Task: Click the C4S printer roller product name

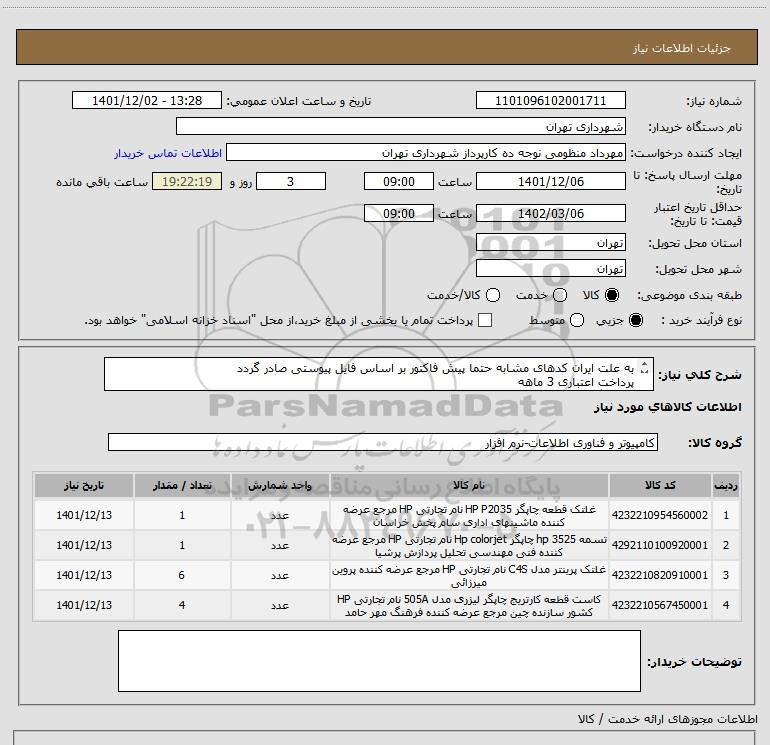Action: click(x=468, y=575)
